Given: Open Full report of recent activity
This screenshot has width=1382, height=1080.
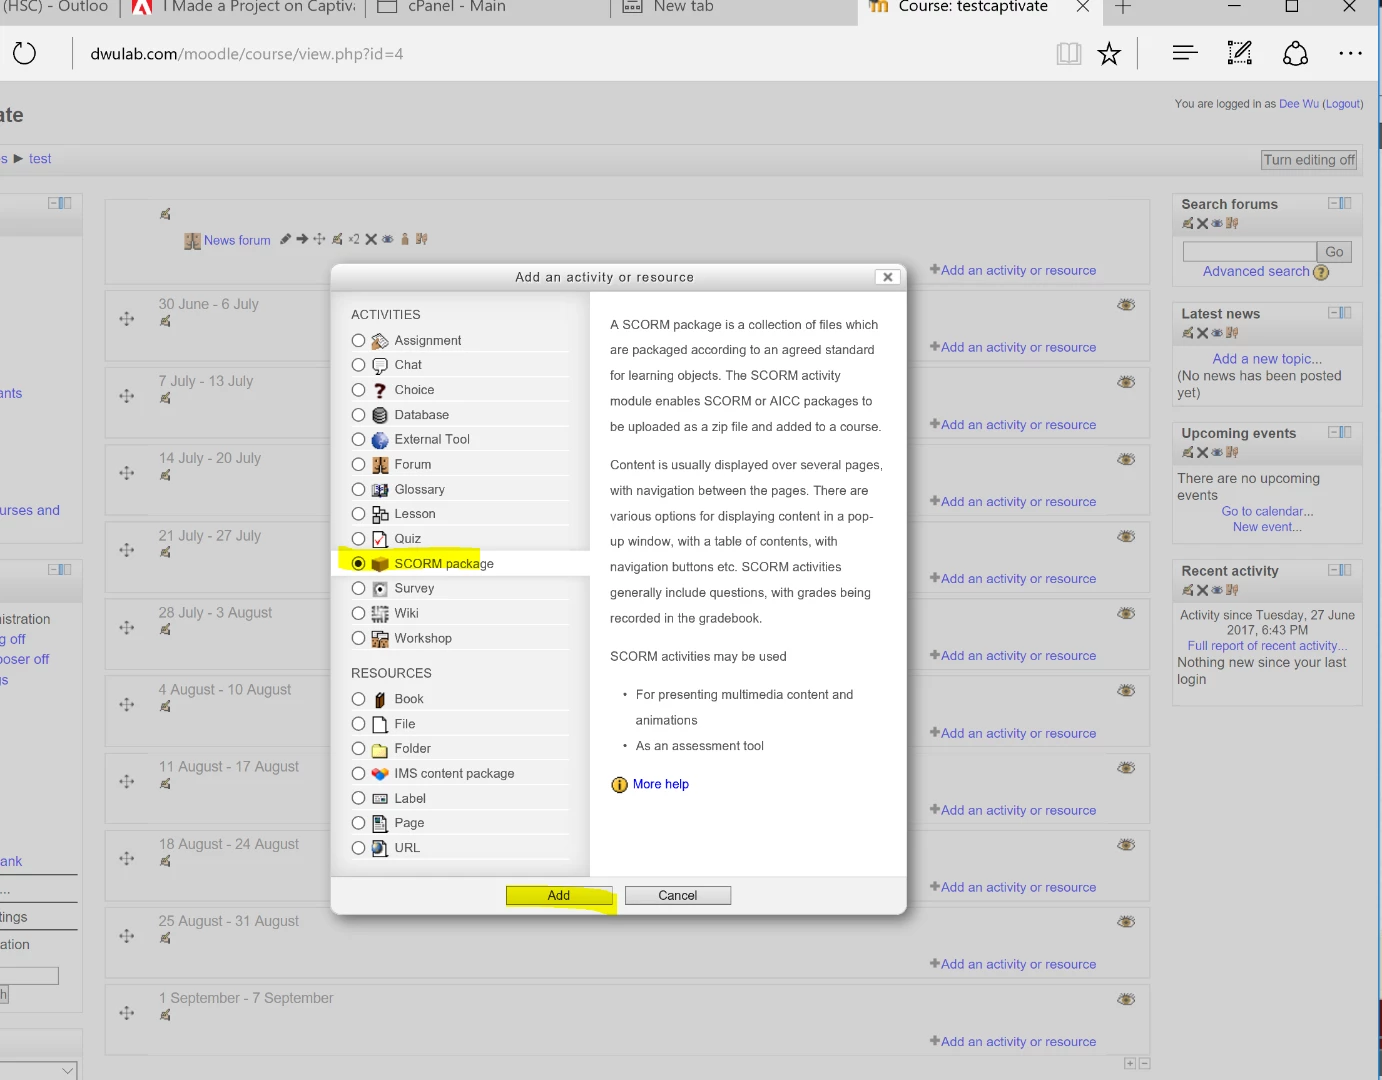Looking at the screenshot, I should point(1267,646).
